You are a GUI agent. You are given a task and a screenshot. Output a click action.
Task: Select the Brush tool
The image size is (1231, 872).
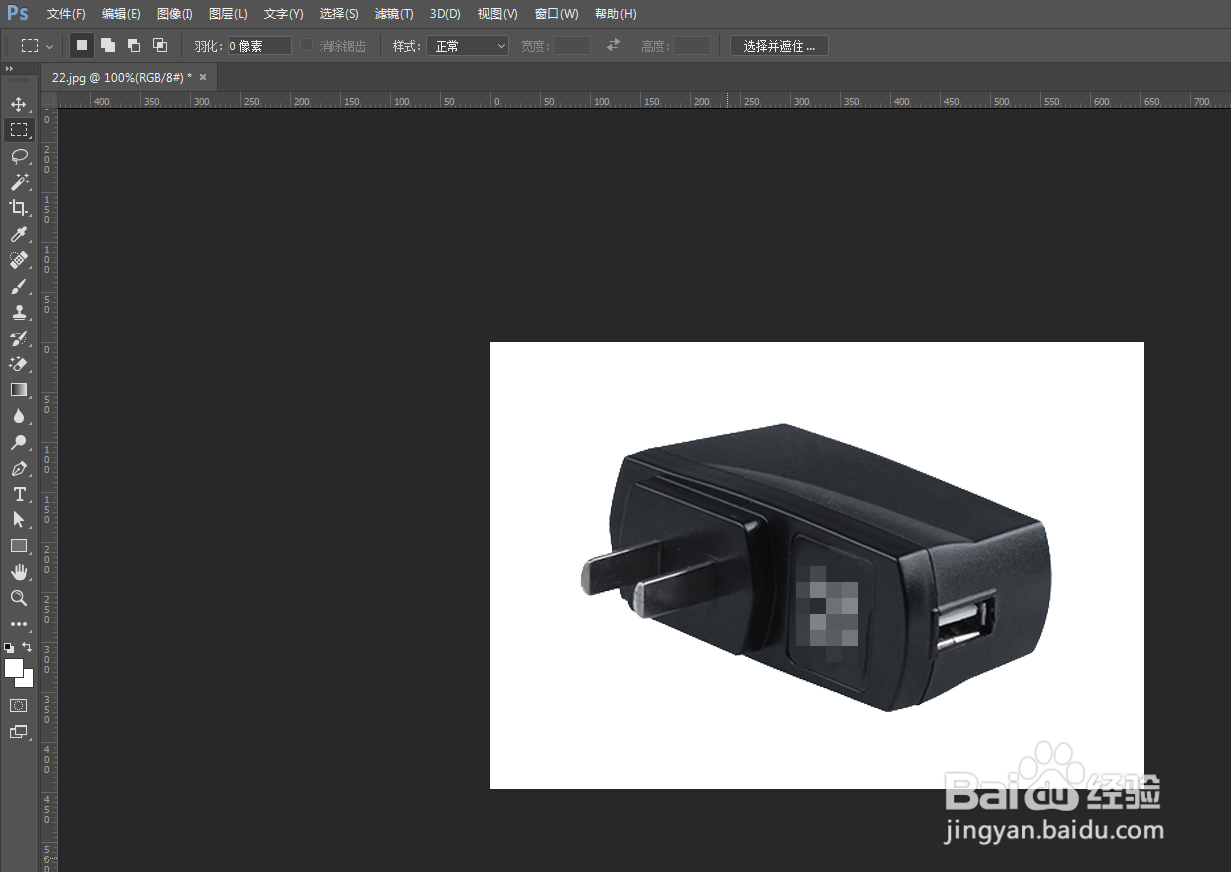coord(18,286)
